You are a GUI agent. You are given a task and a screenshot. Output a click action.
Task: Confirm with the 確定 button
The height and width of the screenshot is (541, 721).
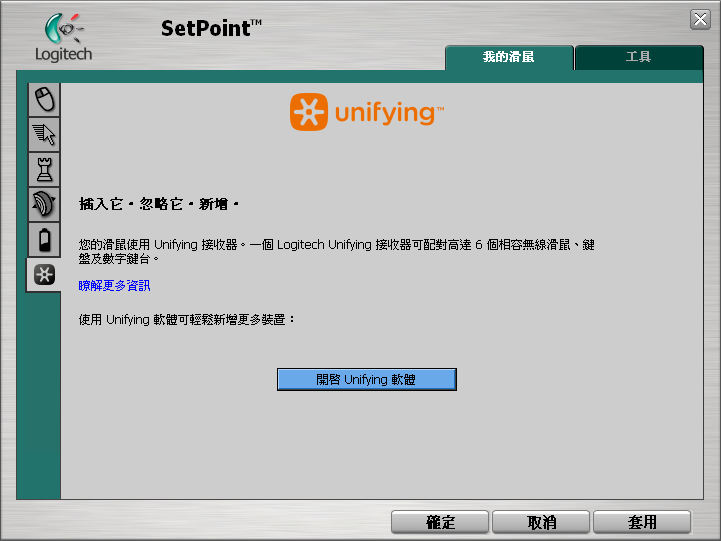(x=440, y=522)
